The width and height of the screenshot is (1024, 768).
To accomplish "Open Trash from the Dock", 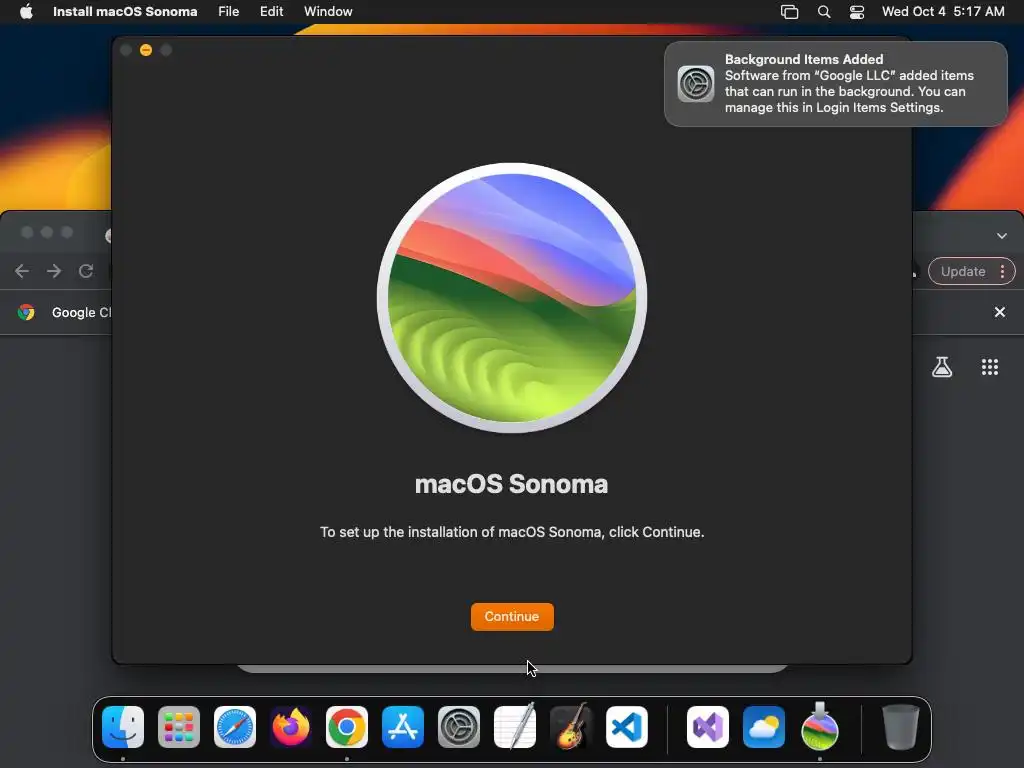I will click(x=901, y=727).
